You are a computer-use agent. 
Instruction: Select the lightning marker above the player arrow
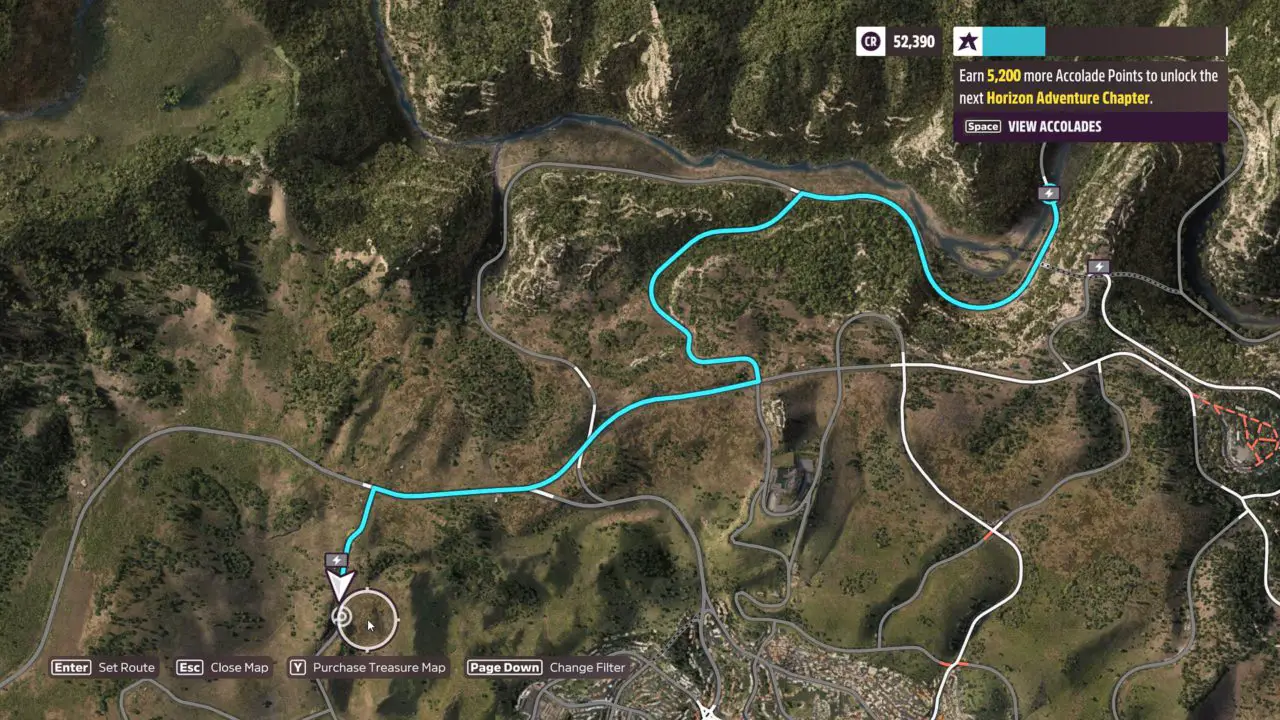tap(336, 561)
